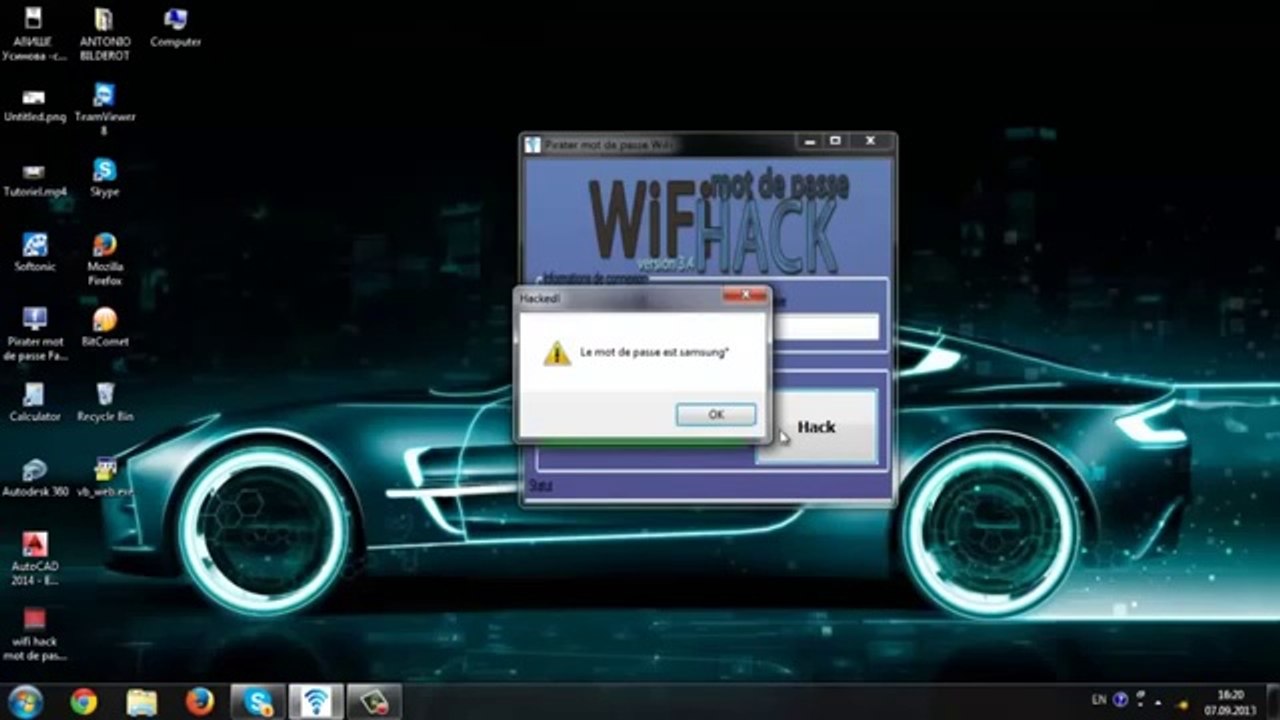1280x720 pixels.
Task: Click the blue help icon in system tray
Action: [x=1120, y=700]
